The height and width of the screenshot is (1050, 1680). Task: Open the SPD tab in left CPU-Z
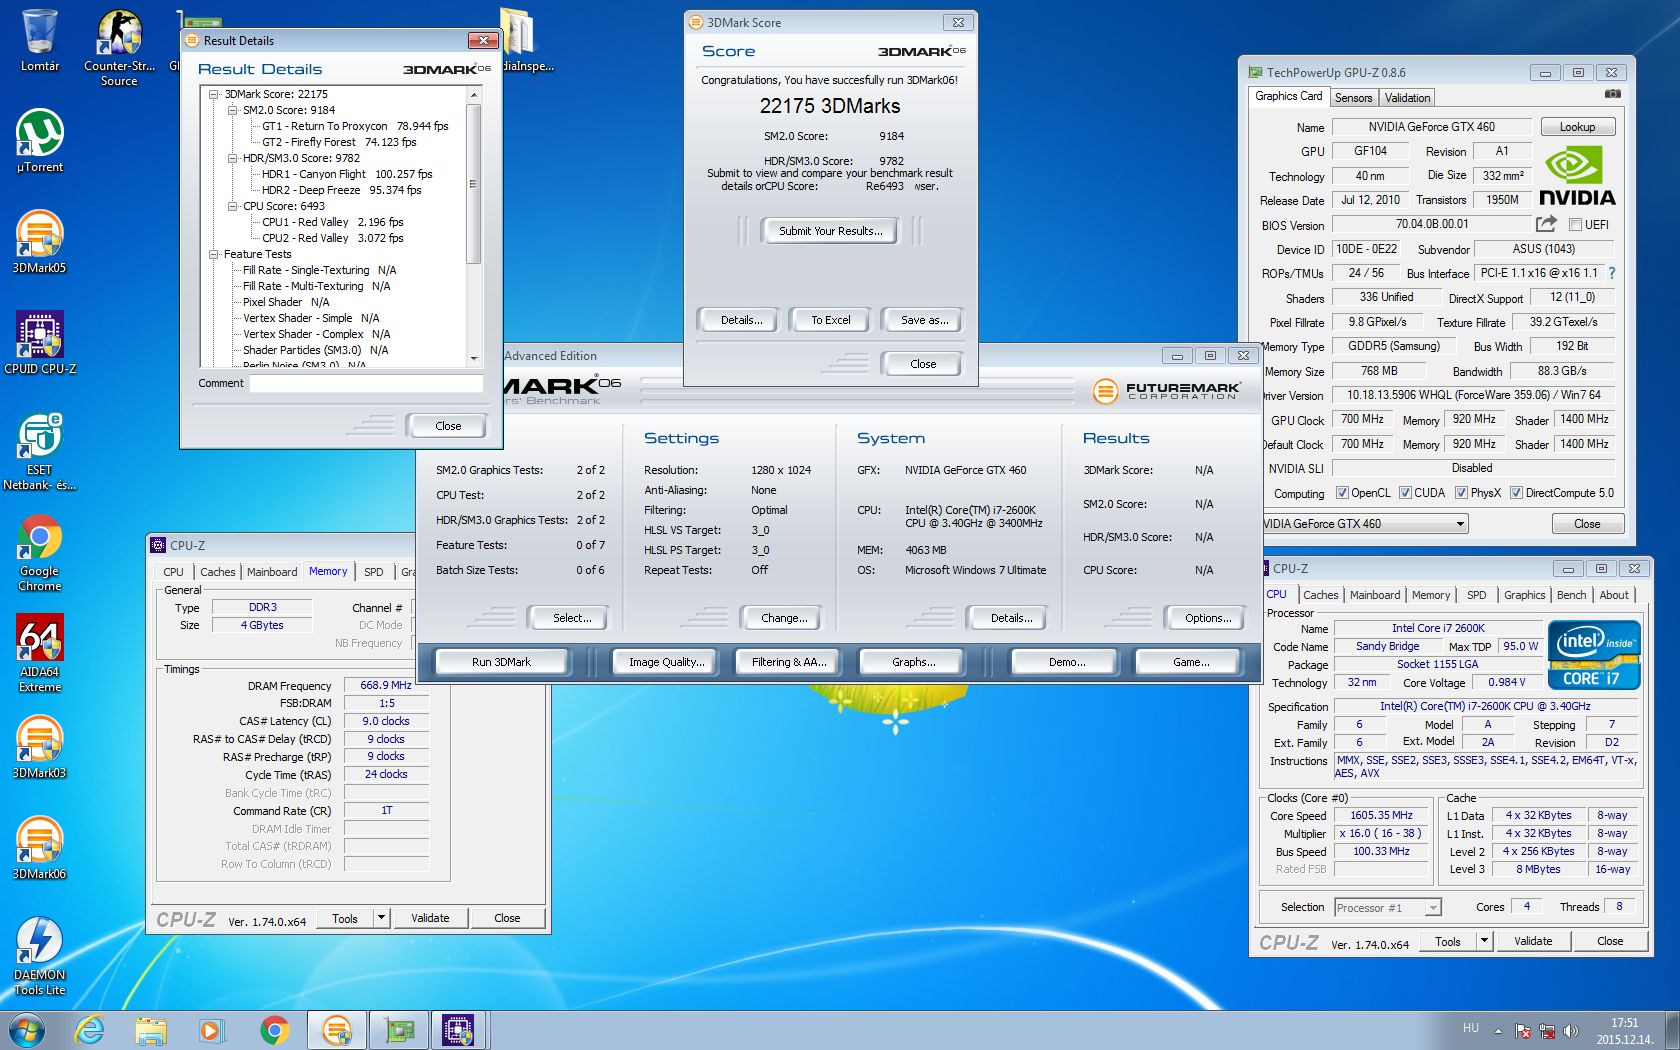click(373, 572)
